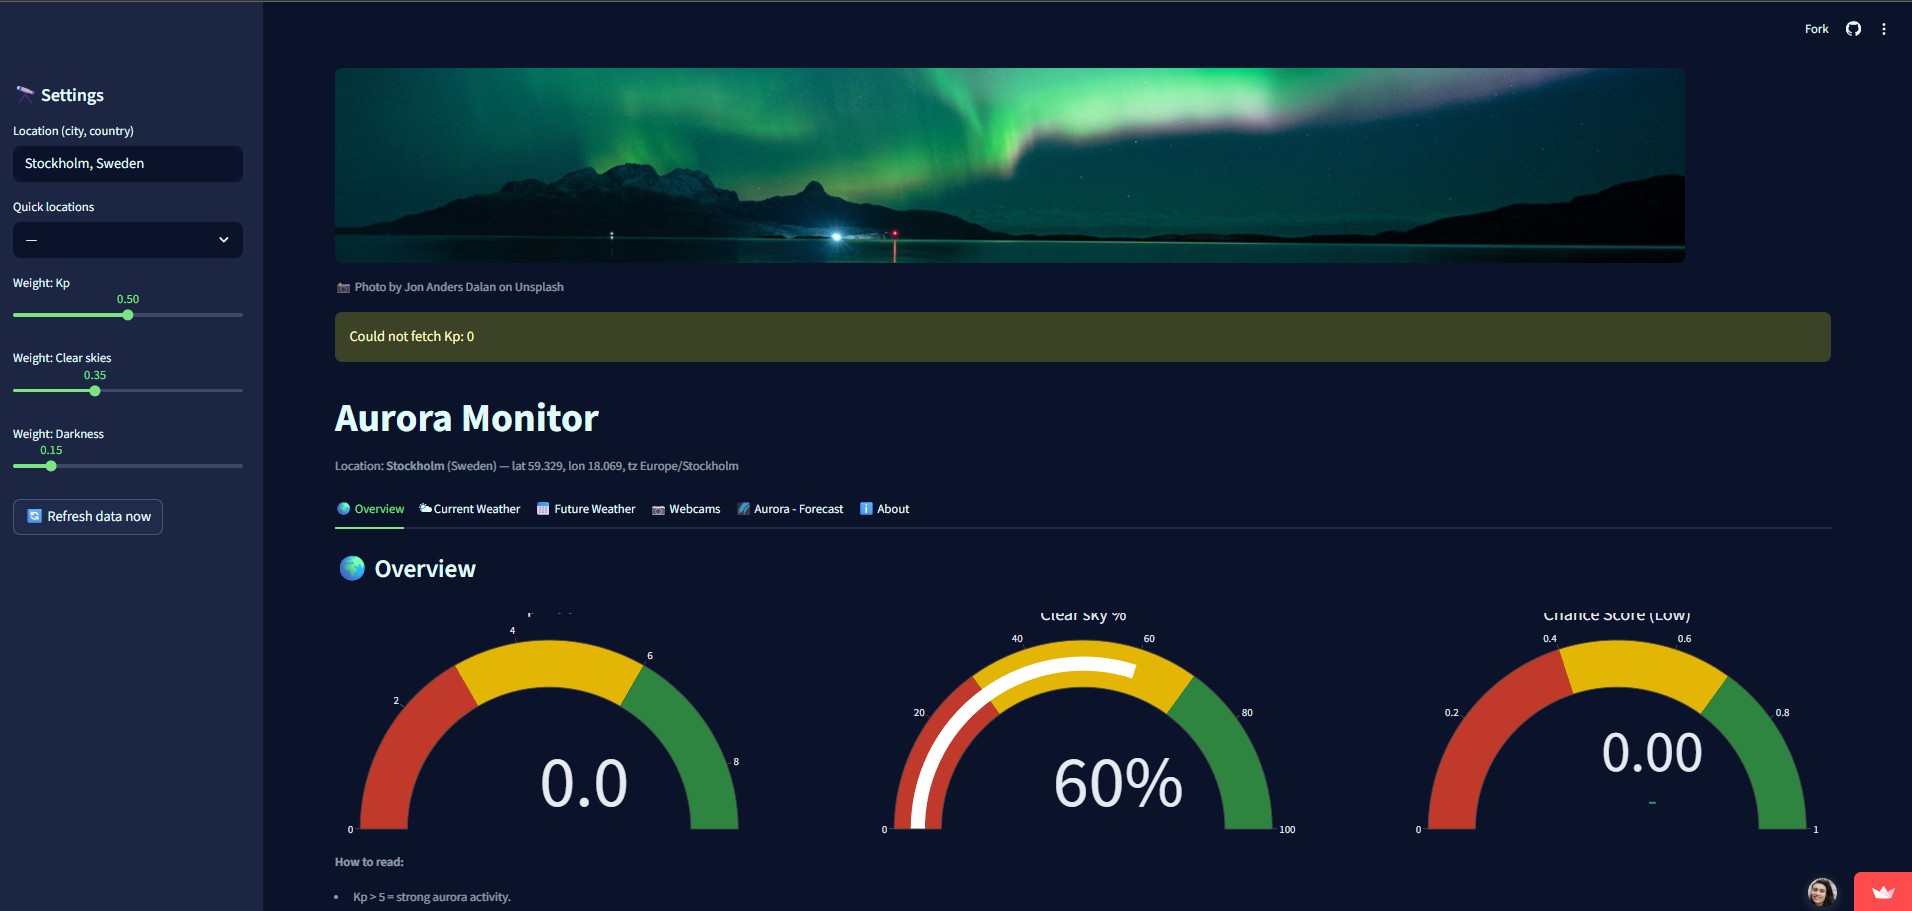Click the Refresh data now button

pos(88,517)
